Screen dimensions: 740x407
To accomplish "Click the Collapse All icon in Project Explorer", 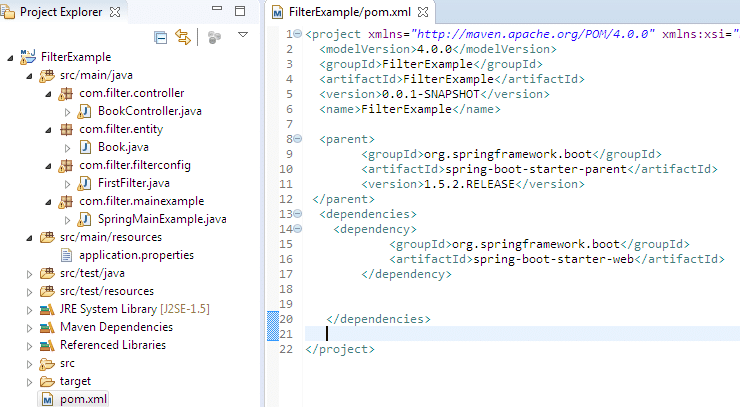I will 161,37.
